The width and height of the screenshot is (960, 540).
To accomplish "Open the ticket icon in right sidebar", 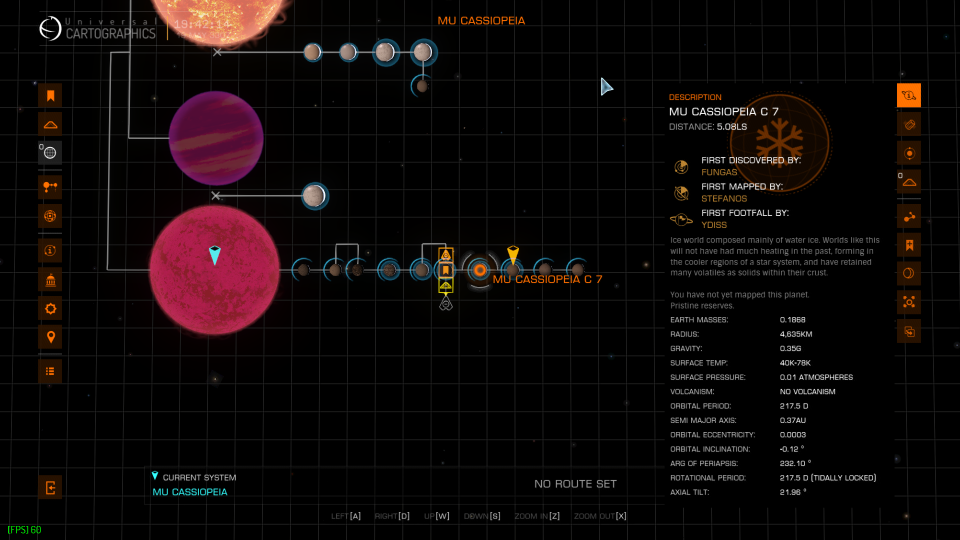I will click(909, 124).
